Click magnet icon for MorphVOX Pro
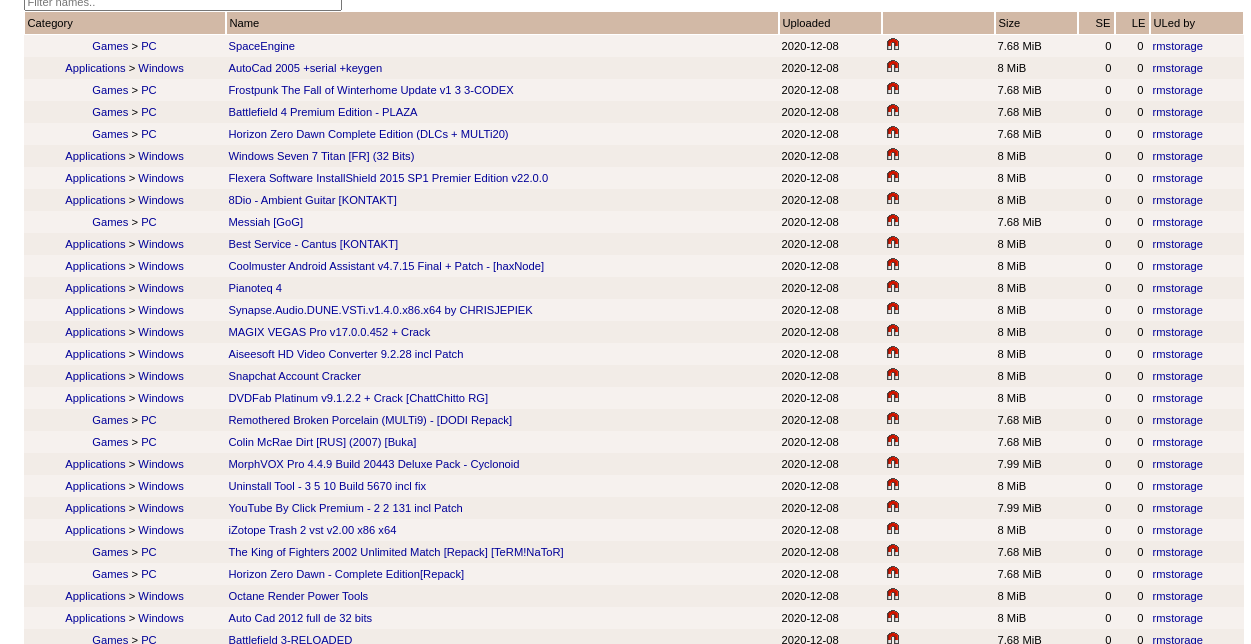The width and height of the screenshot is (1251, 644). click(x=893, y=463)
